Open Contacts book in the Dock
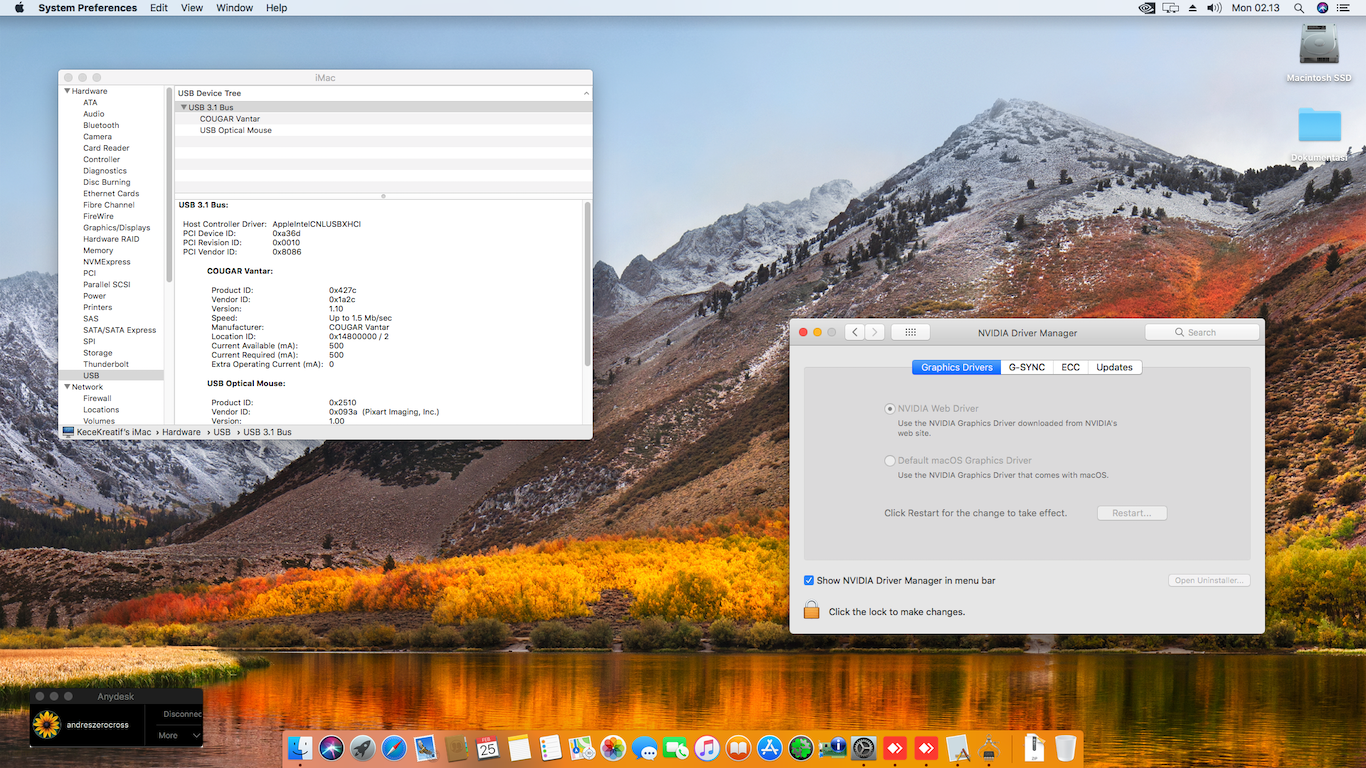 click(x=456, y=747)
